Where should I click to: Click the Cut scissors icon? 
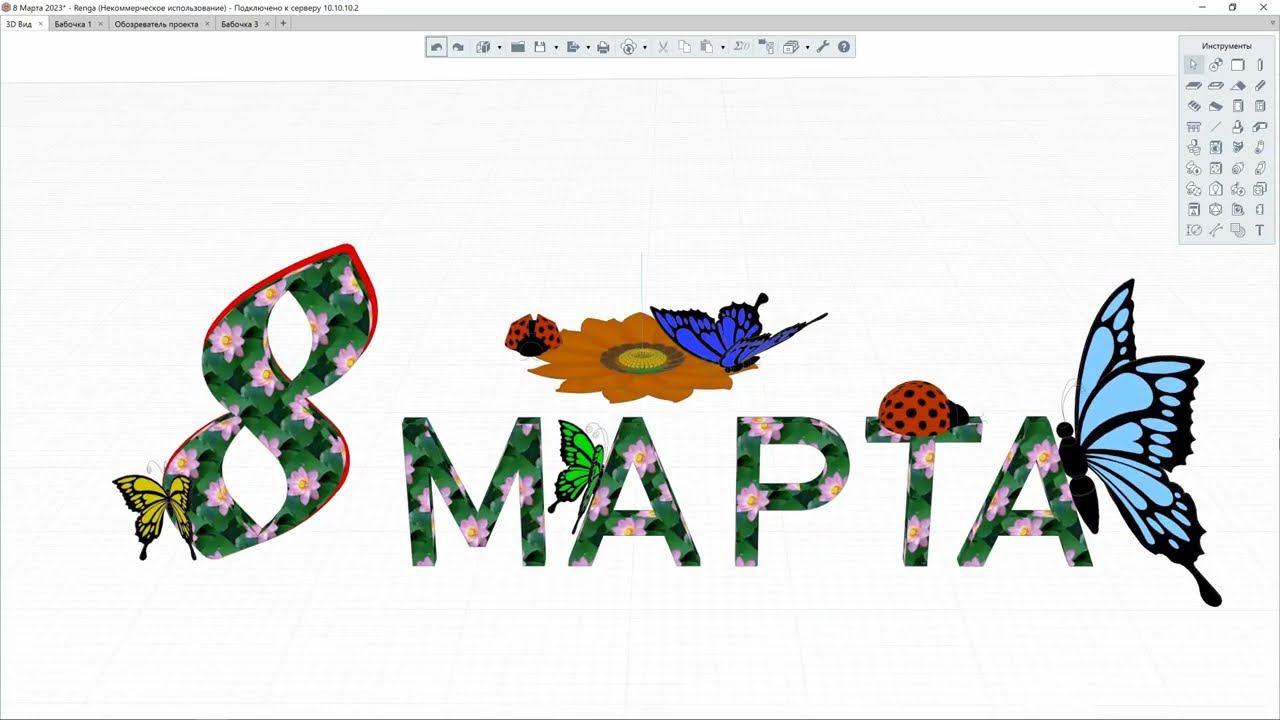pyautogui.click(x=662, y=47)
